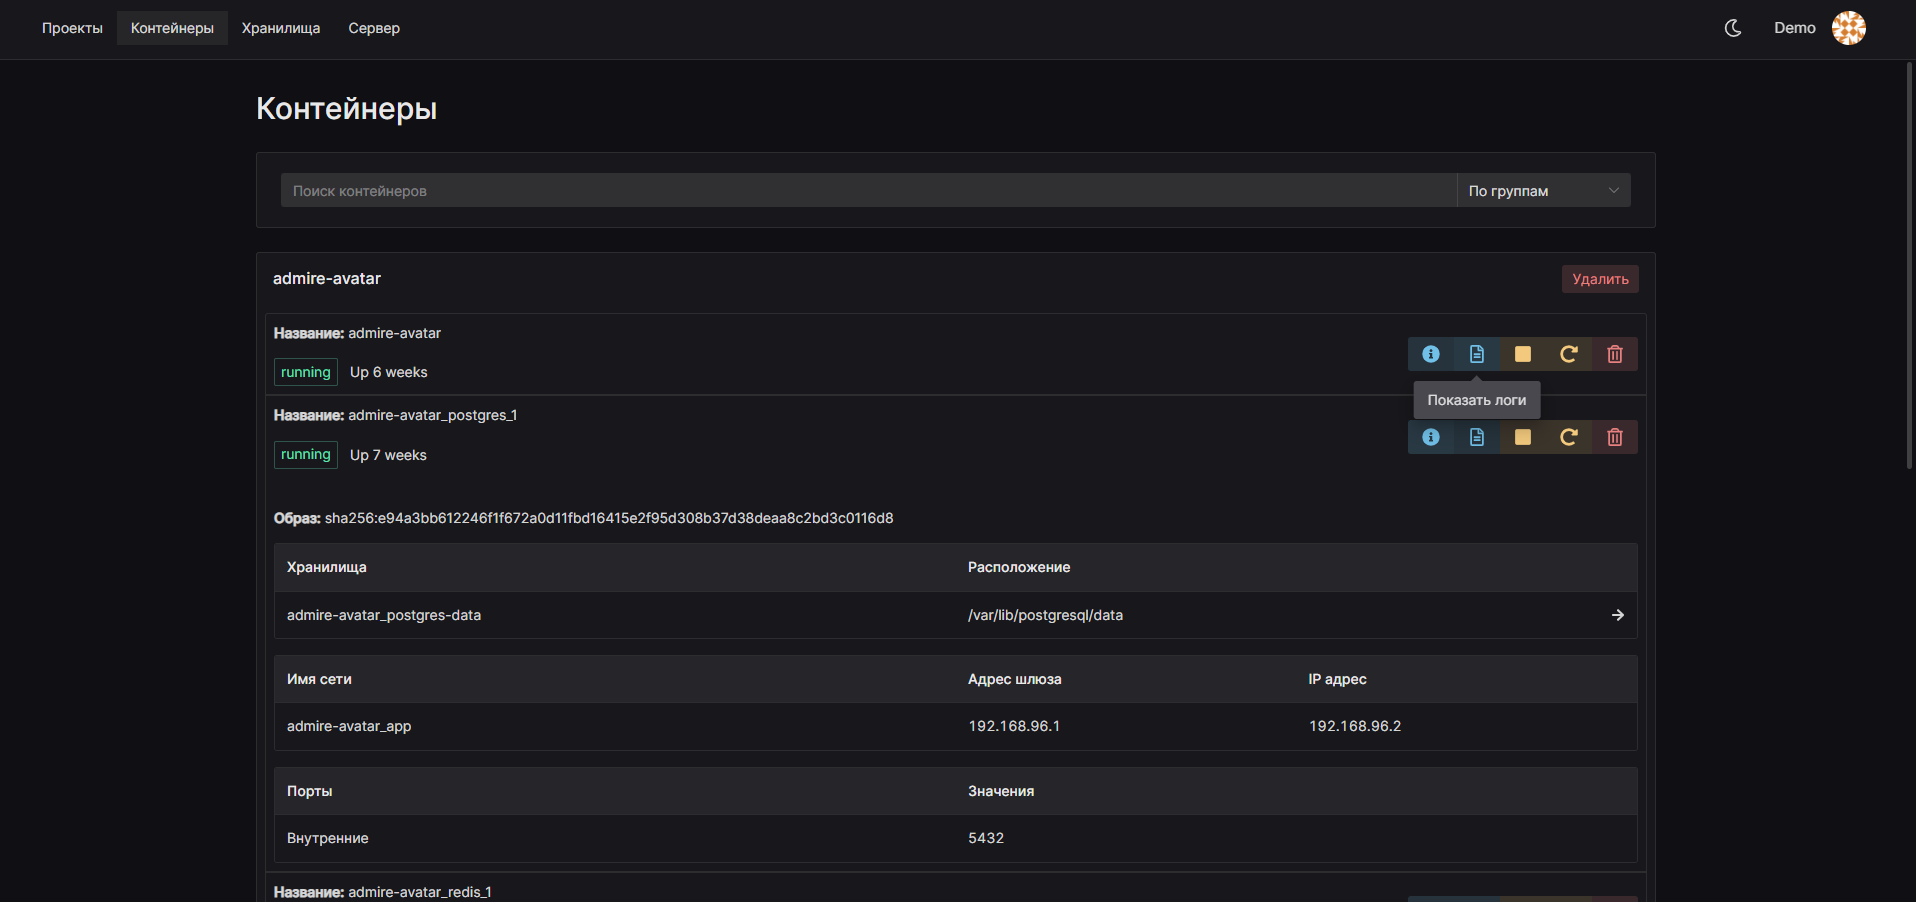Stop the admire-avatar container
1916x902 pixels.
click(x=1523, y=354)
